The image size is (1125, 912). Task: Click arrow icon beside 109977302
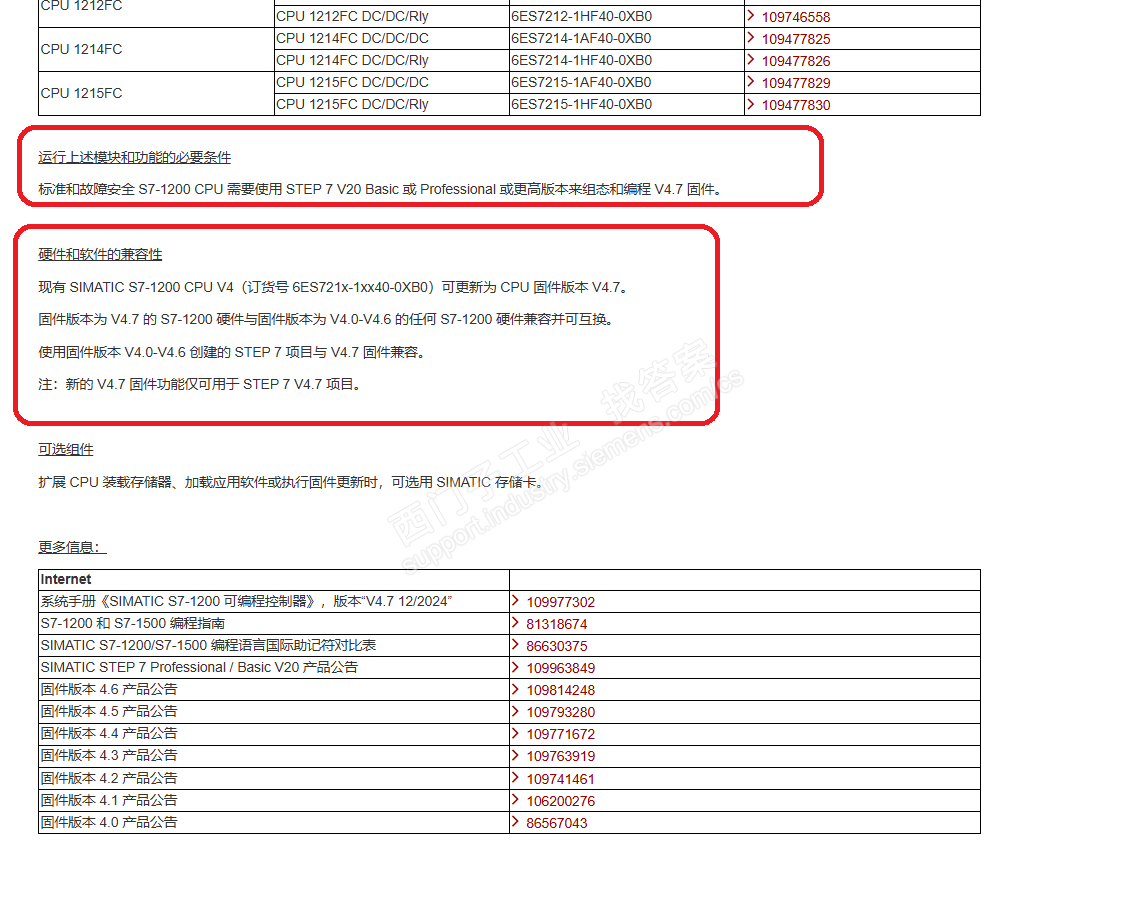pyautogui.click(x=515, y=601)
